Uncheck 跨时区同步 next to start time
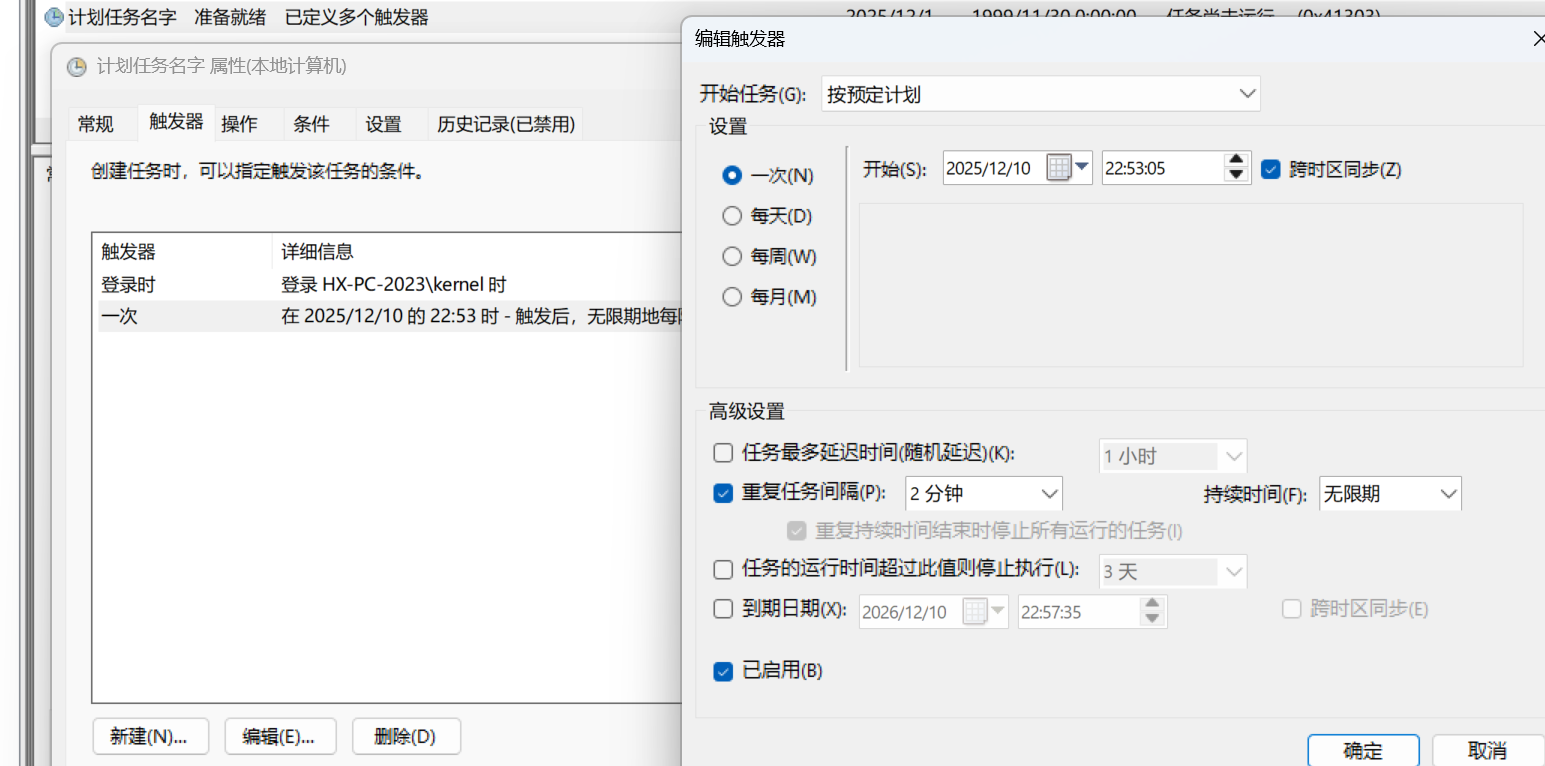The height and width of the screenshot is (766, 1545). [x=1271, y=169]
